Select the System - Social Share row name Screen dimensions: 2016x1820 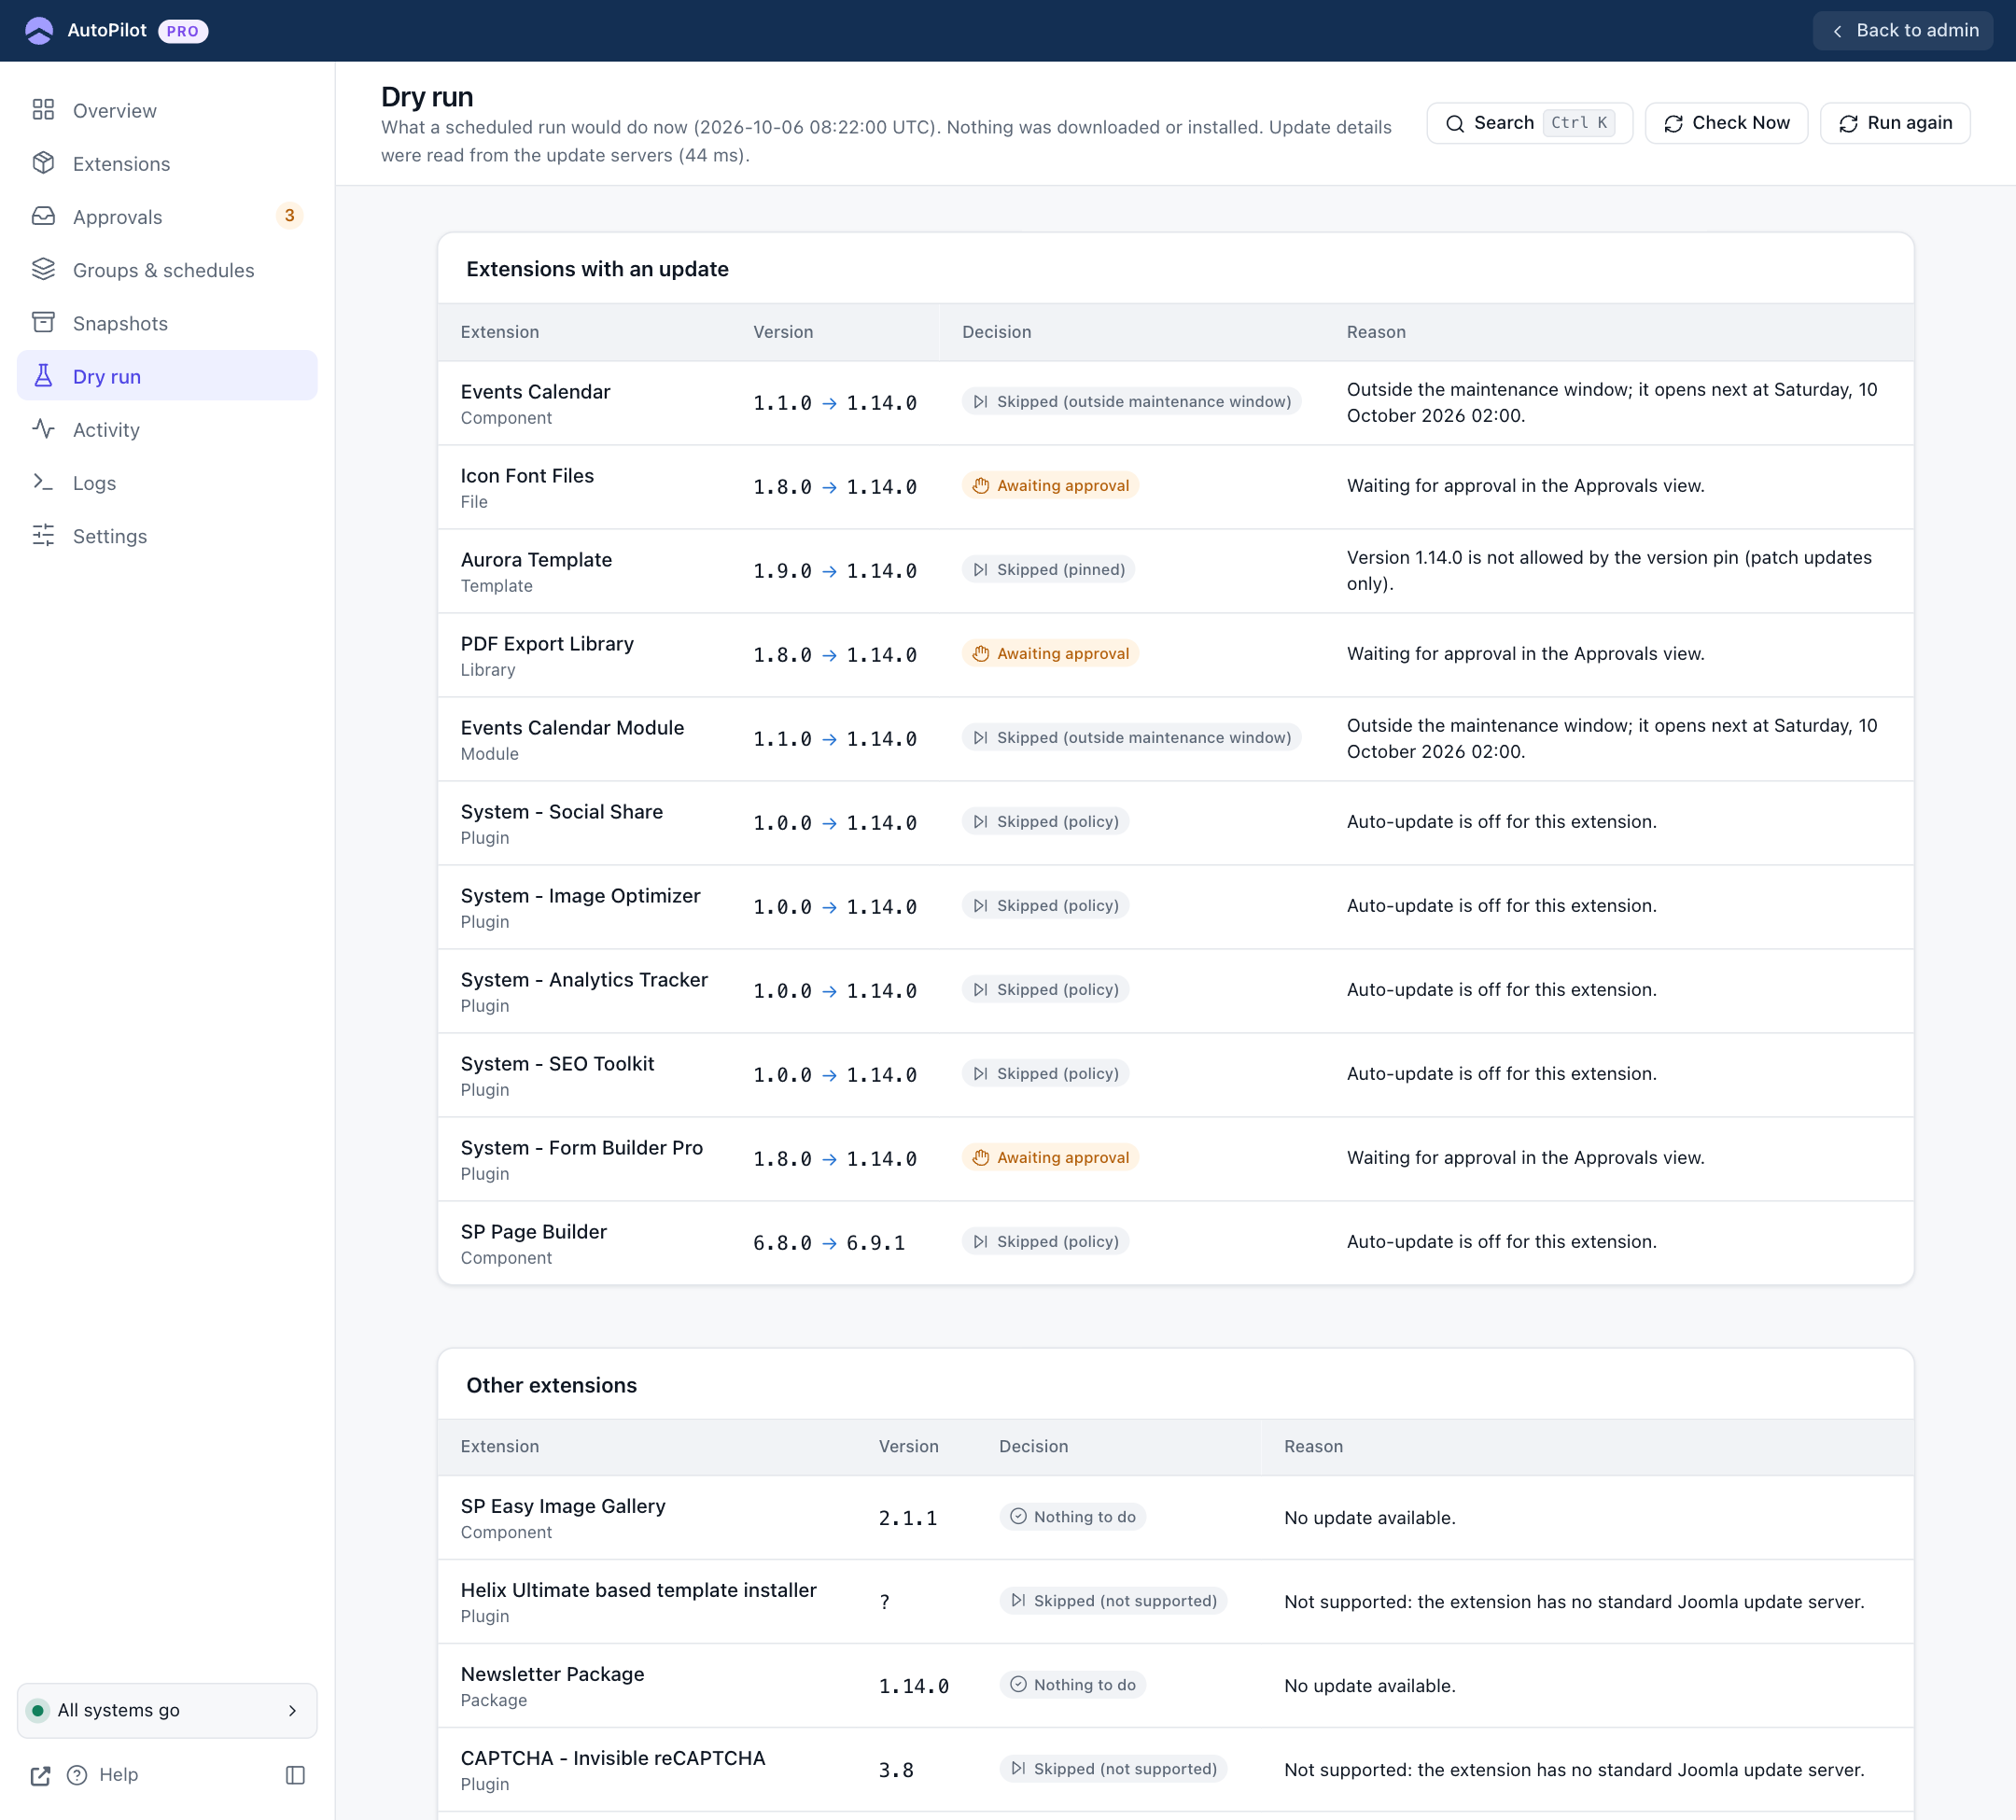point(561,812)
